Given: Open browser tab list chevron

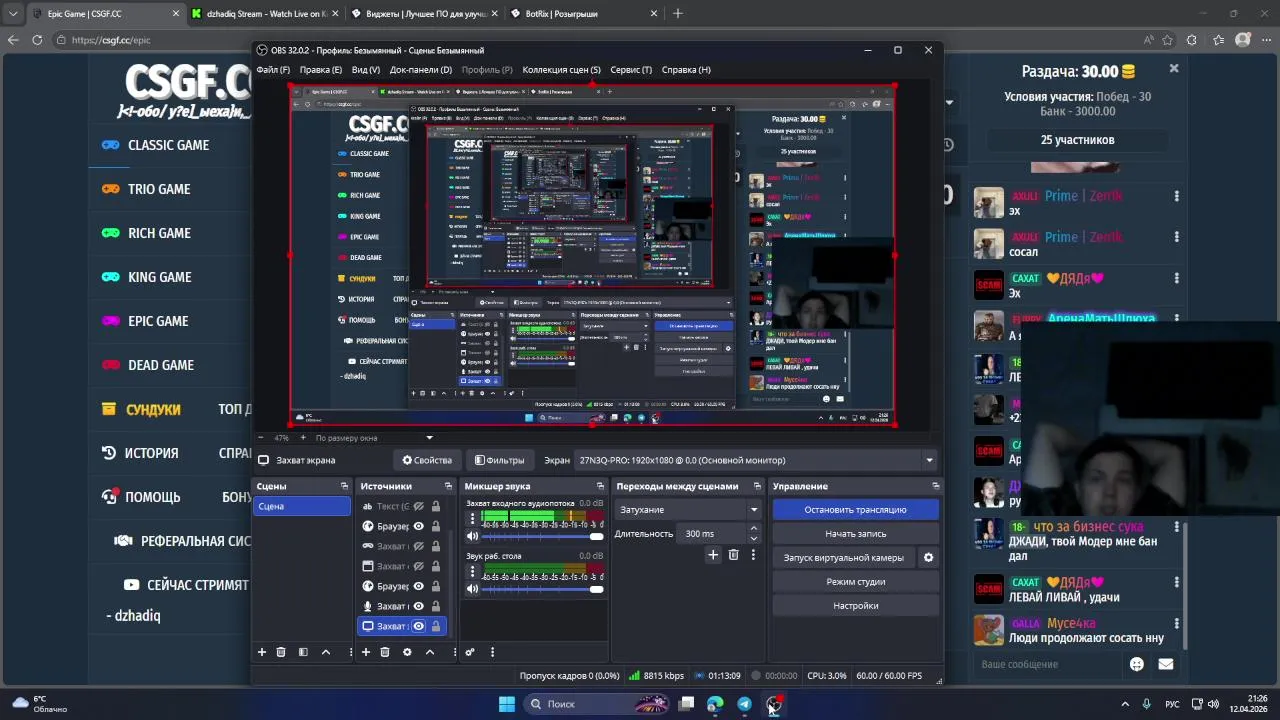Looking at the screenshot, I should pyautogui.click(x=12, y=13).
